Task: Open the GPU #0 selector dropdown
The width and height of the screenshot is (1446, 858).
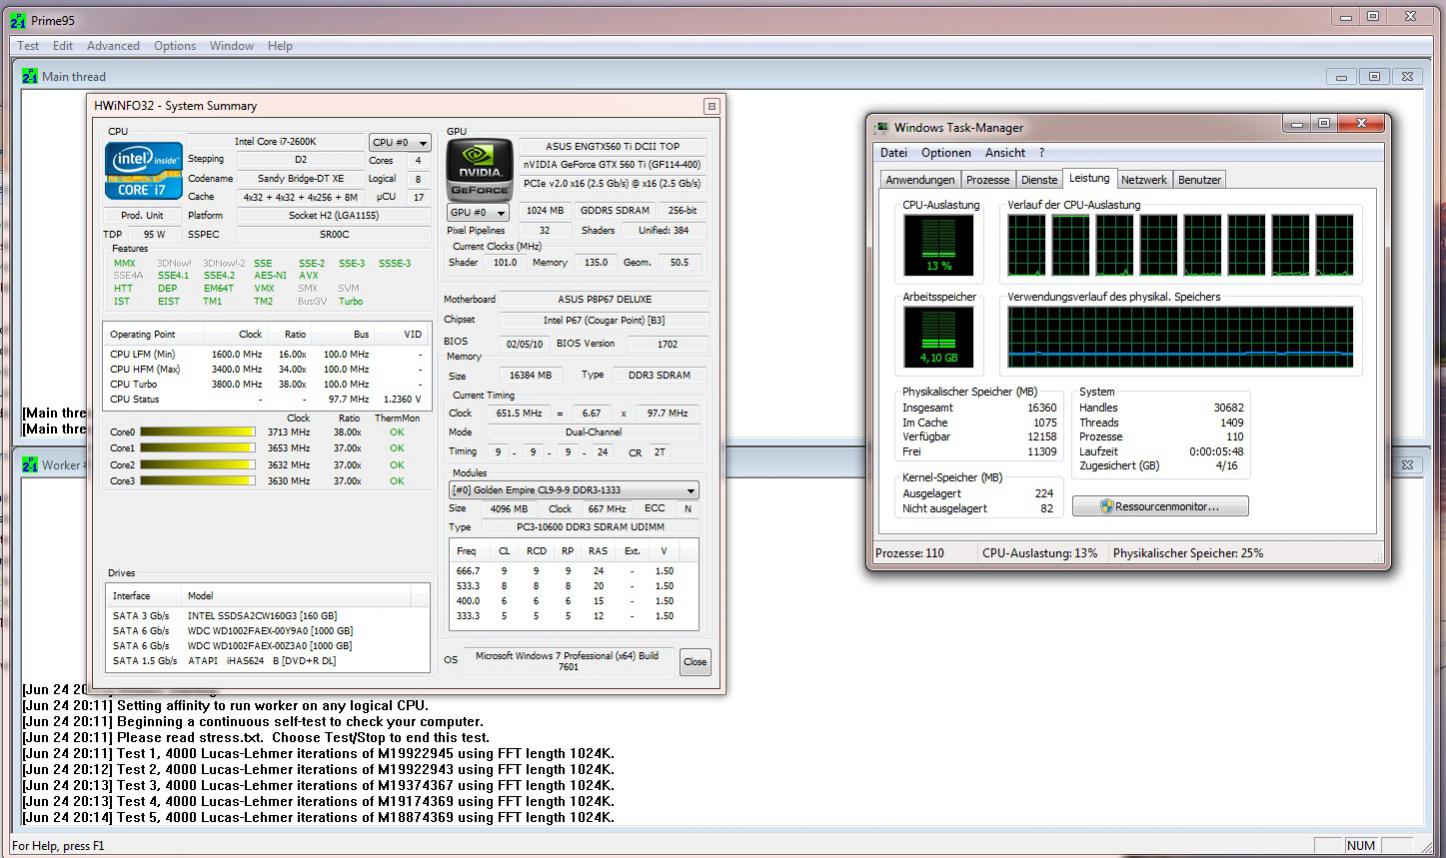Action: pos(477,212)
